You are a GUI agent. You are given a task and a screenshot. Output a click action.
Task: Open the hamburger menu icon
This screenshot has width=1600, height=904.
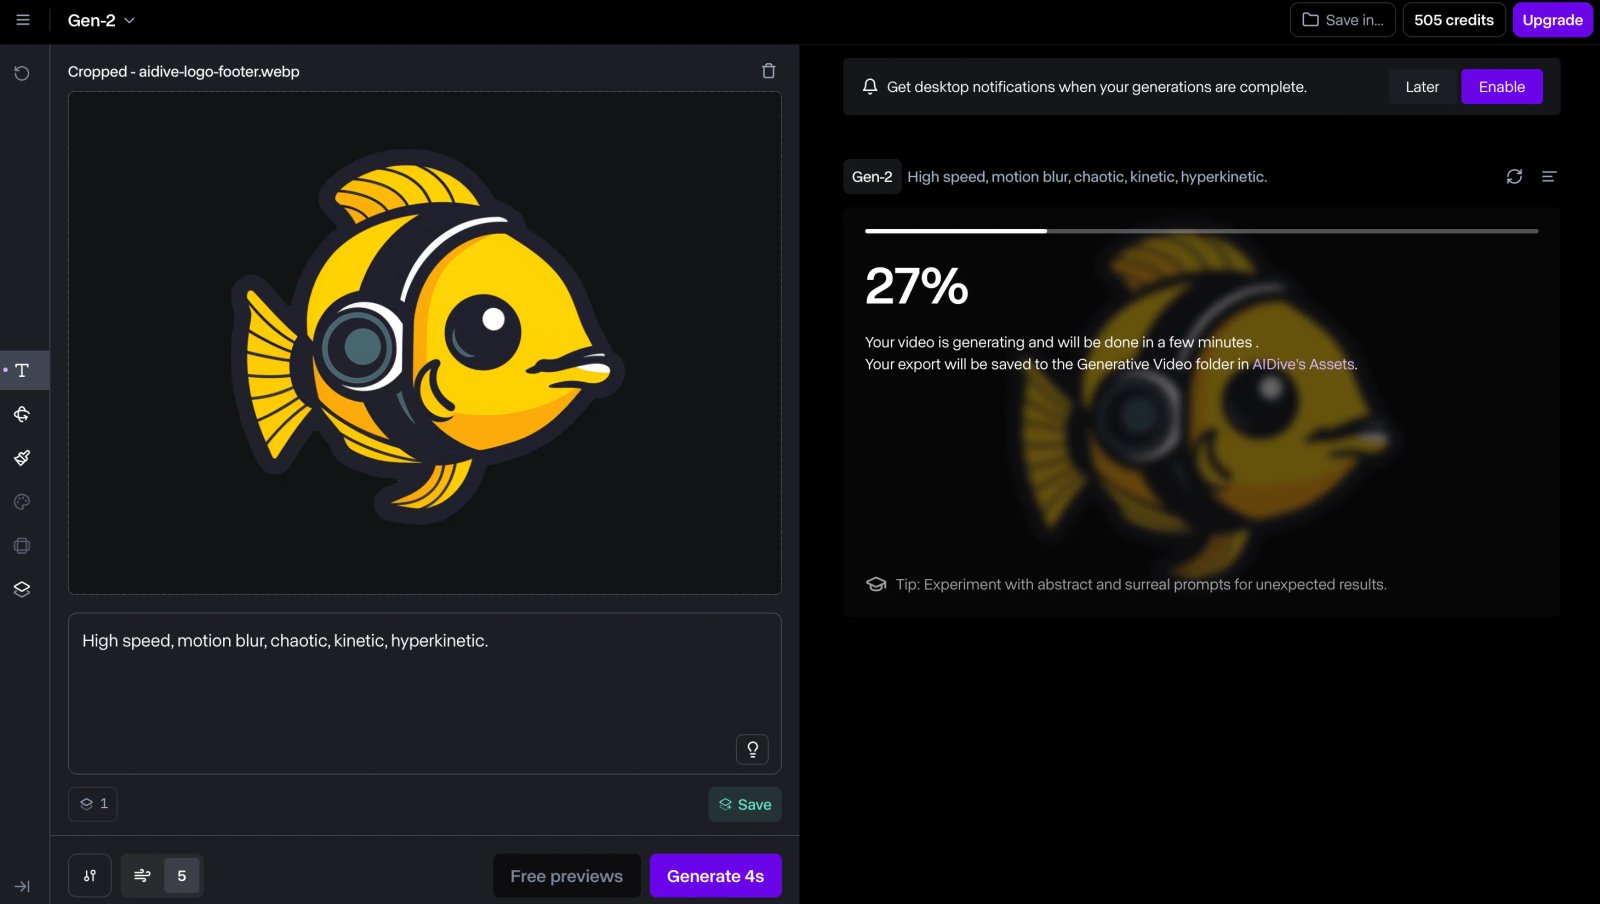click(x=23, y=20)
